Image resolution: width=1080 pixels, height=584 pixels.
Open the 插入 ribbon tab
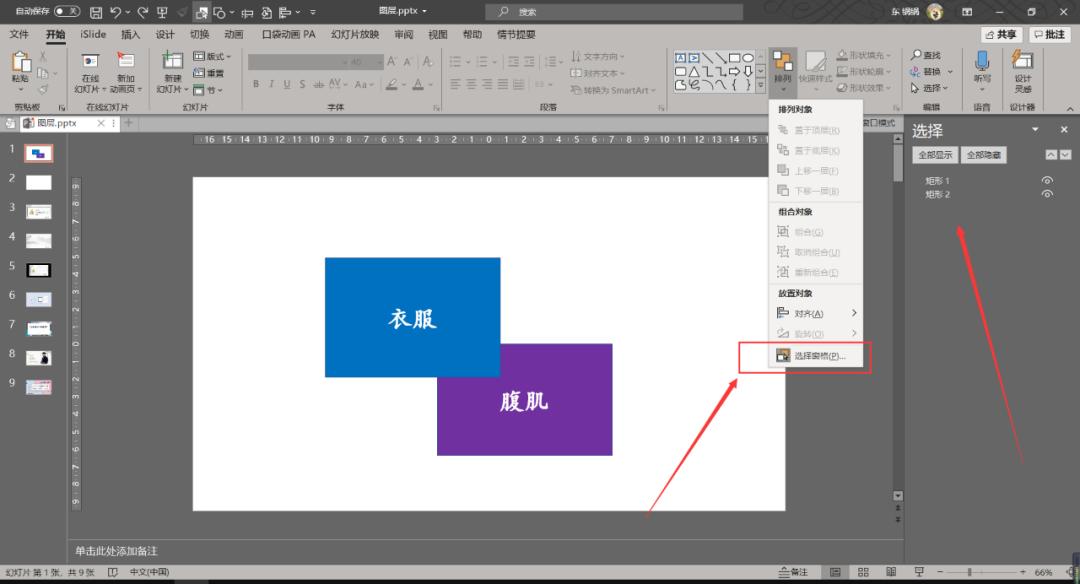(131, 34)
